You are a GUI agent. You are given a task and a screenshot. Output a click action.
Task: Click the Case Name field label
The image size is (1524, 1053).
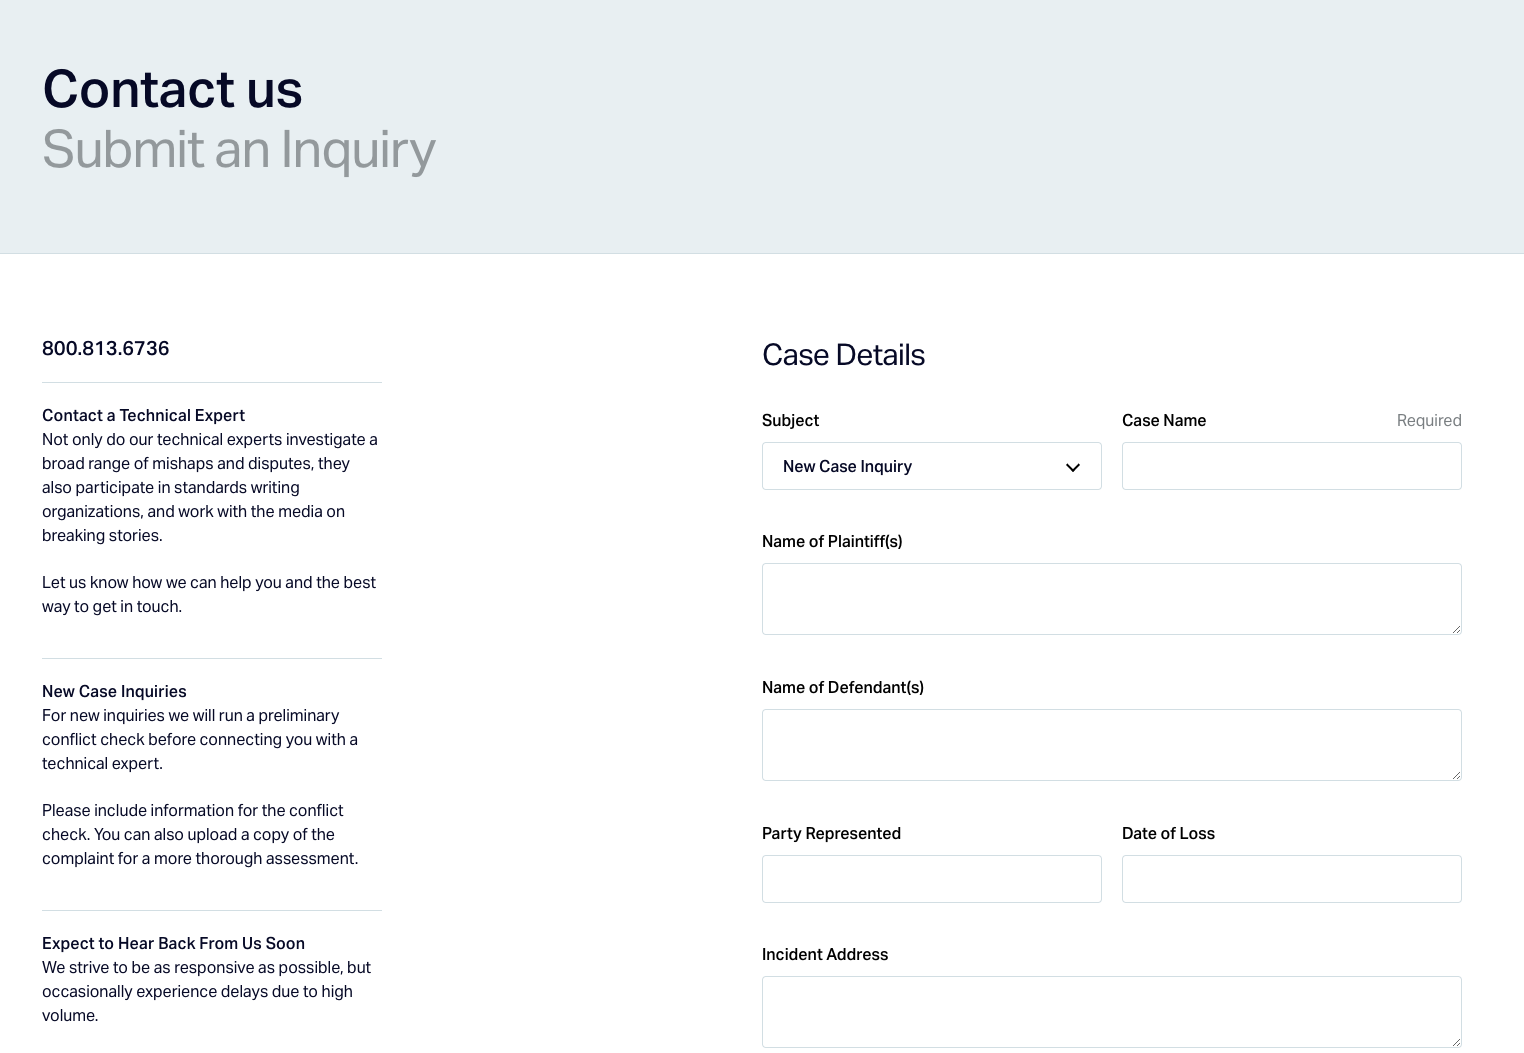click(1164, 420)
